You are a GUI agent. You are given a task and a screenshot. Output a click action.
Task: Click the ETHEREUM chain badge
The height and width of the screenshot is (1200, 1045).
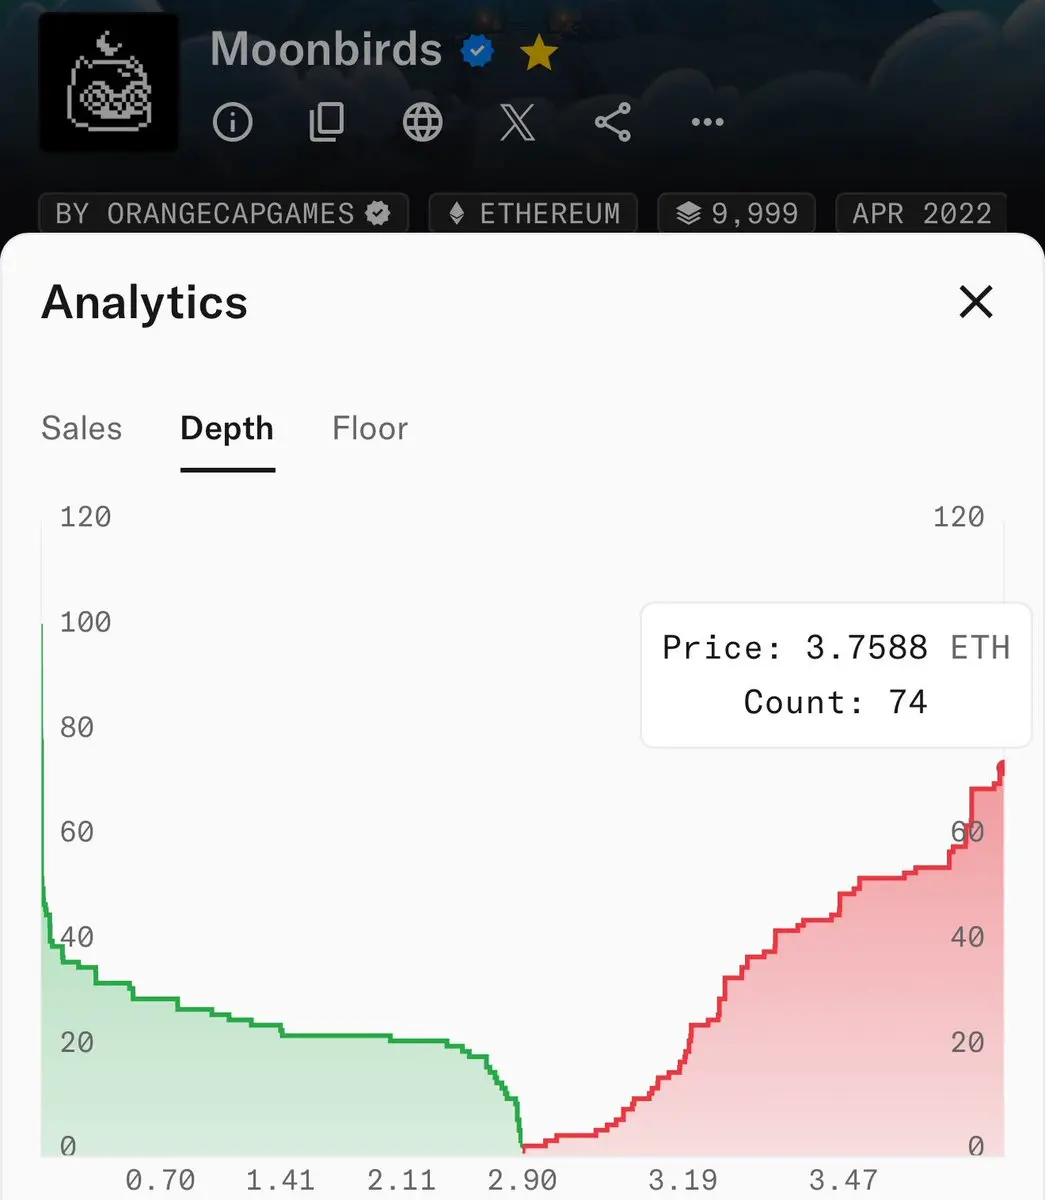pyautogui.click(x=533, y=213)
